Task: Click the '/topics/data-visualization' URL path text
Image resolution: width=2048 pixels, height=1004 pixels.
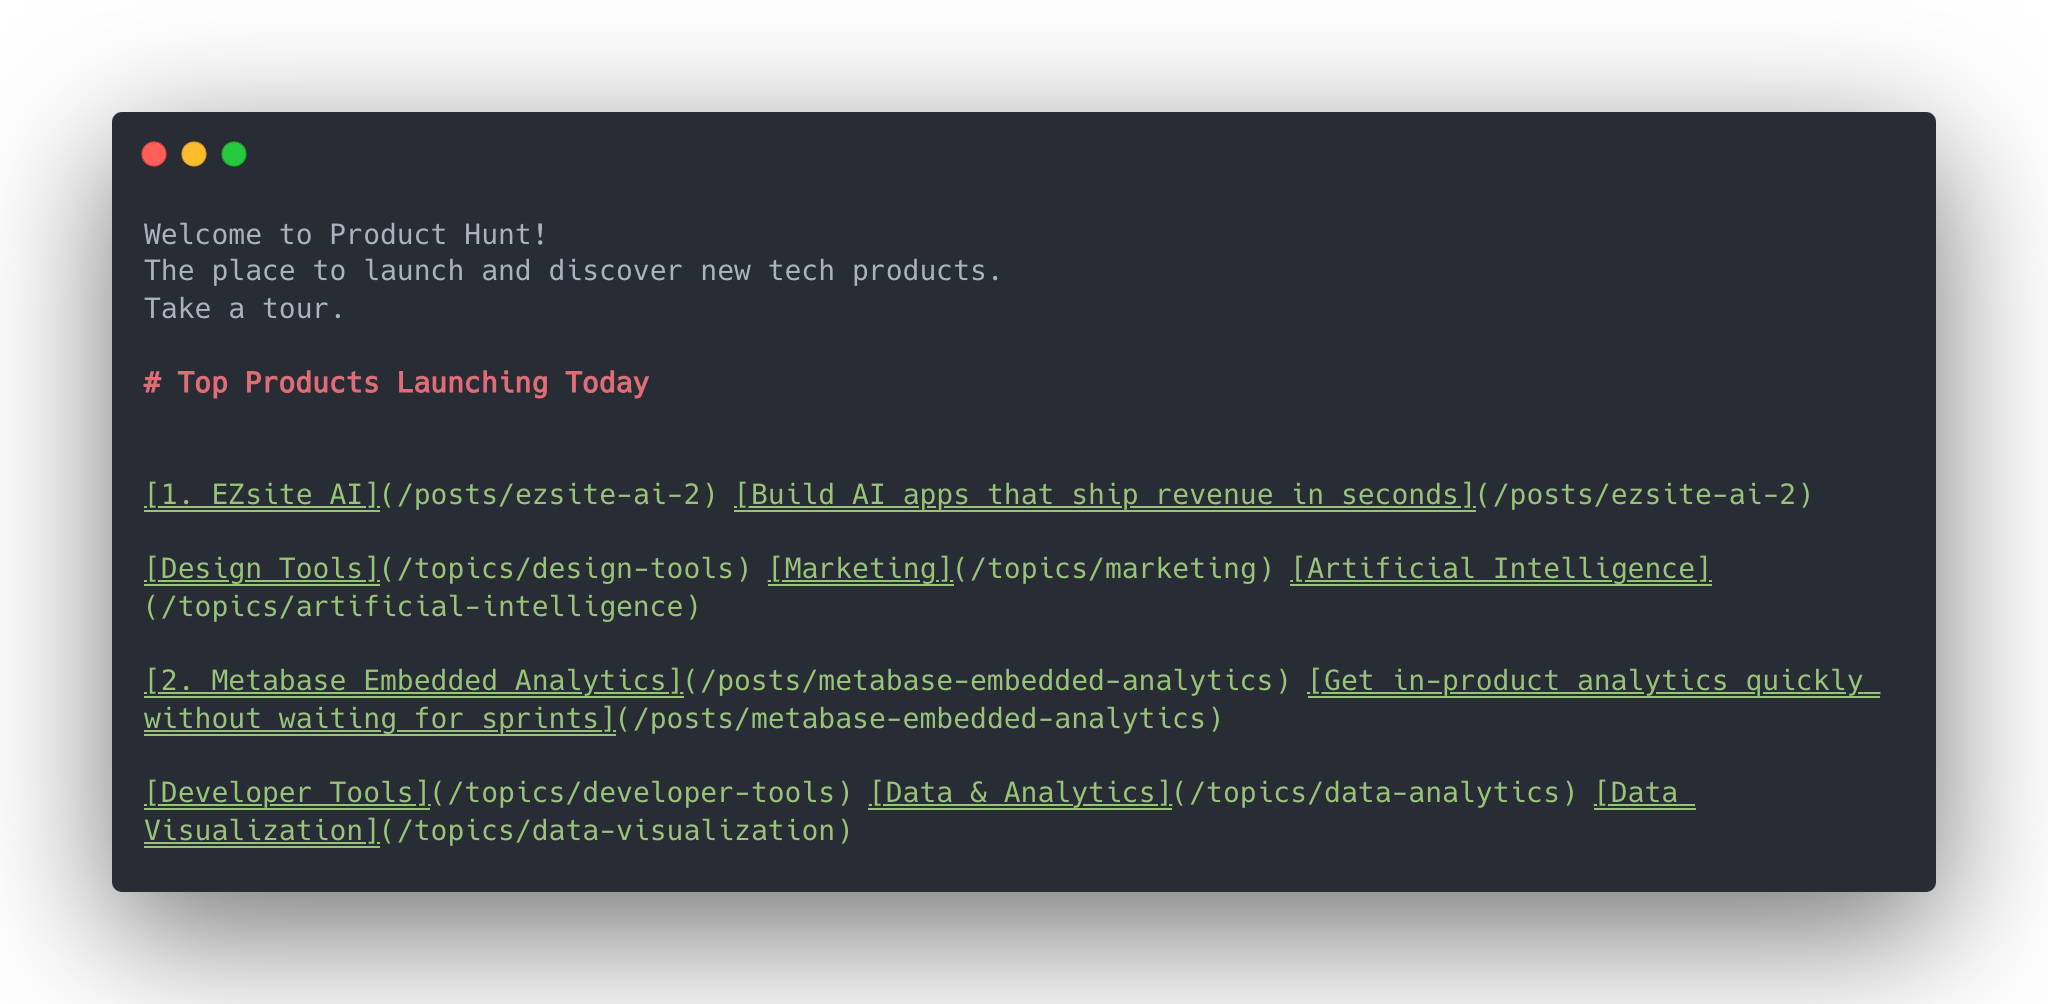Action: 616,831
